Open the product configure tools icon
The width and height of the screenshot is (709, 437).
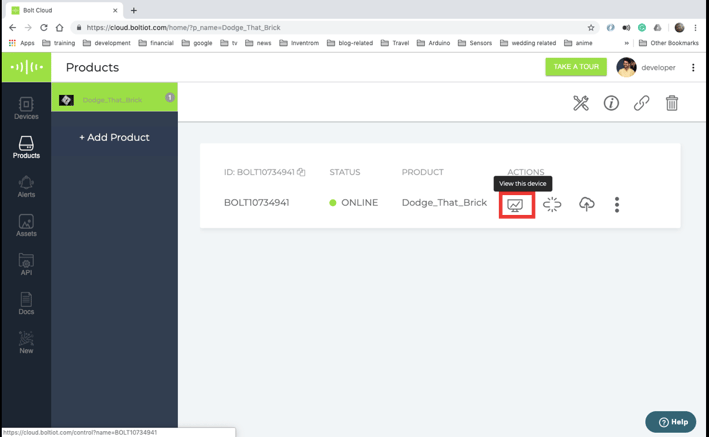point(581,103)
